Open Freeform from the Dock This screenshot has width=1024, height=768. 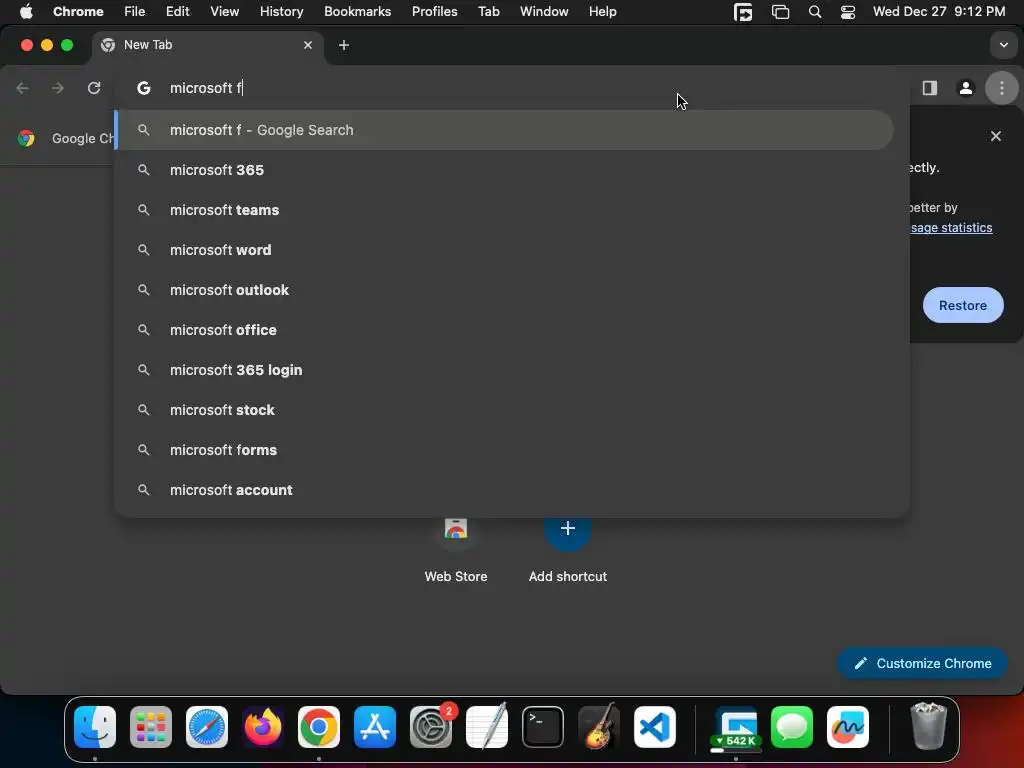tap(848, 727)
